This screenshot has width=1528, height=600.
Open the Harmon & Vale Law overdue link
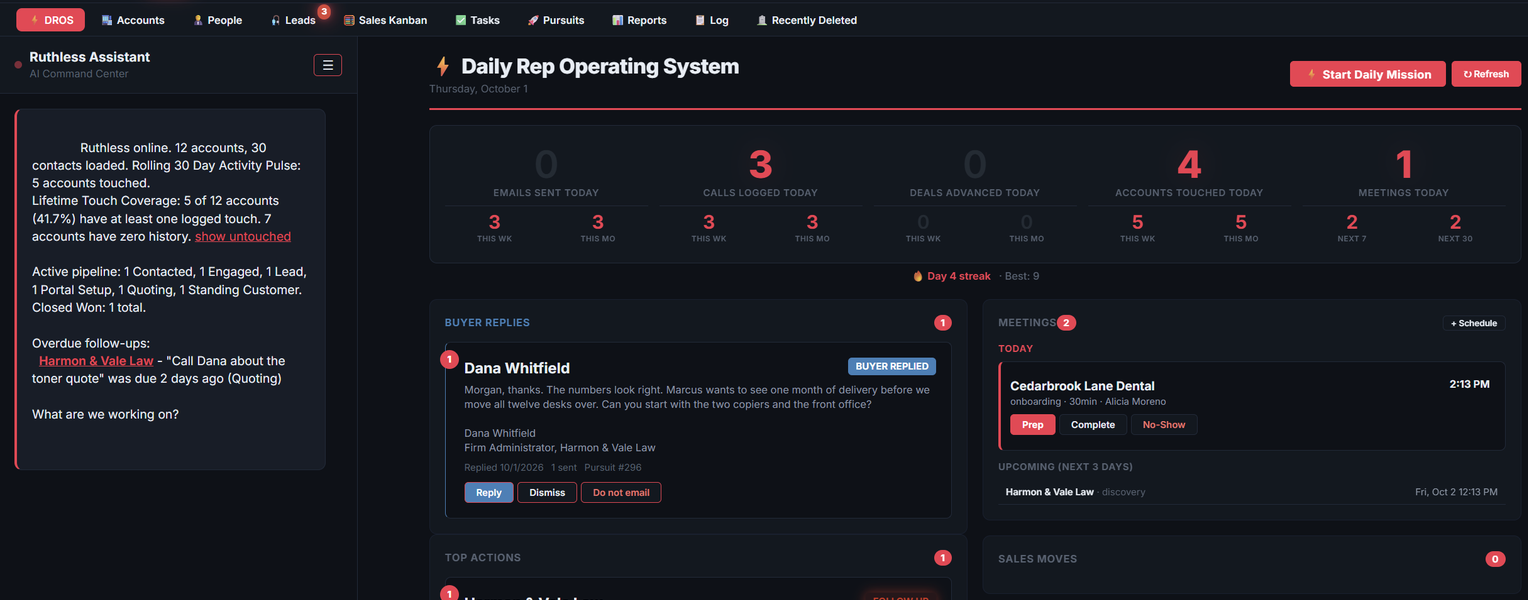[x=96, y=361]
